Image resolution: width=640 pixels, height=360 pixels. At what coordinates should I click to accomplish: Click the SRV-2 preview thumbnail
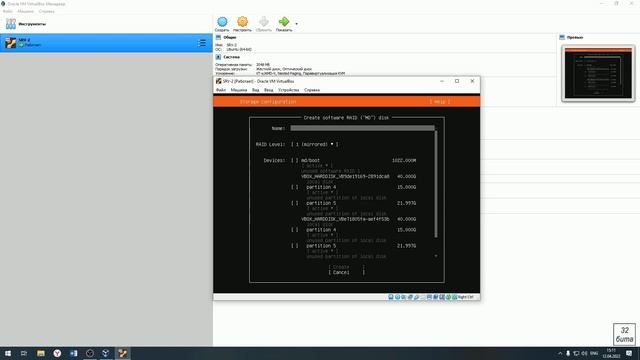click(598, 73)
